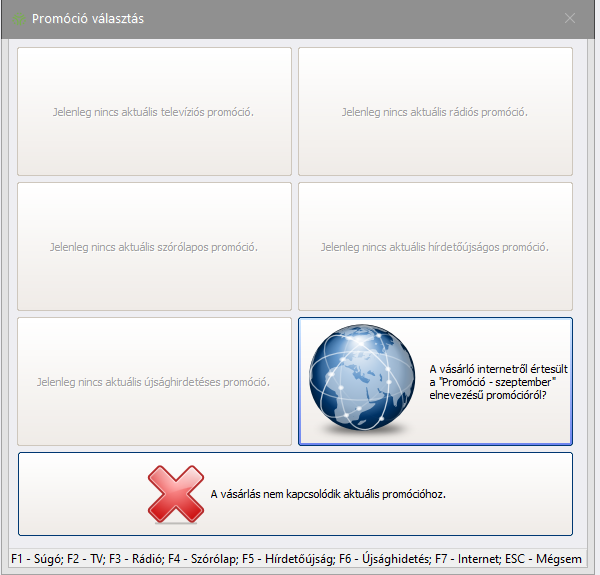600x575 pixels.
Task: Click the disabled hírdetőújságos promóció tile
Action: (435, 246)
